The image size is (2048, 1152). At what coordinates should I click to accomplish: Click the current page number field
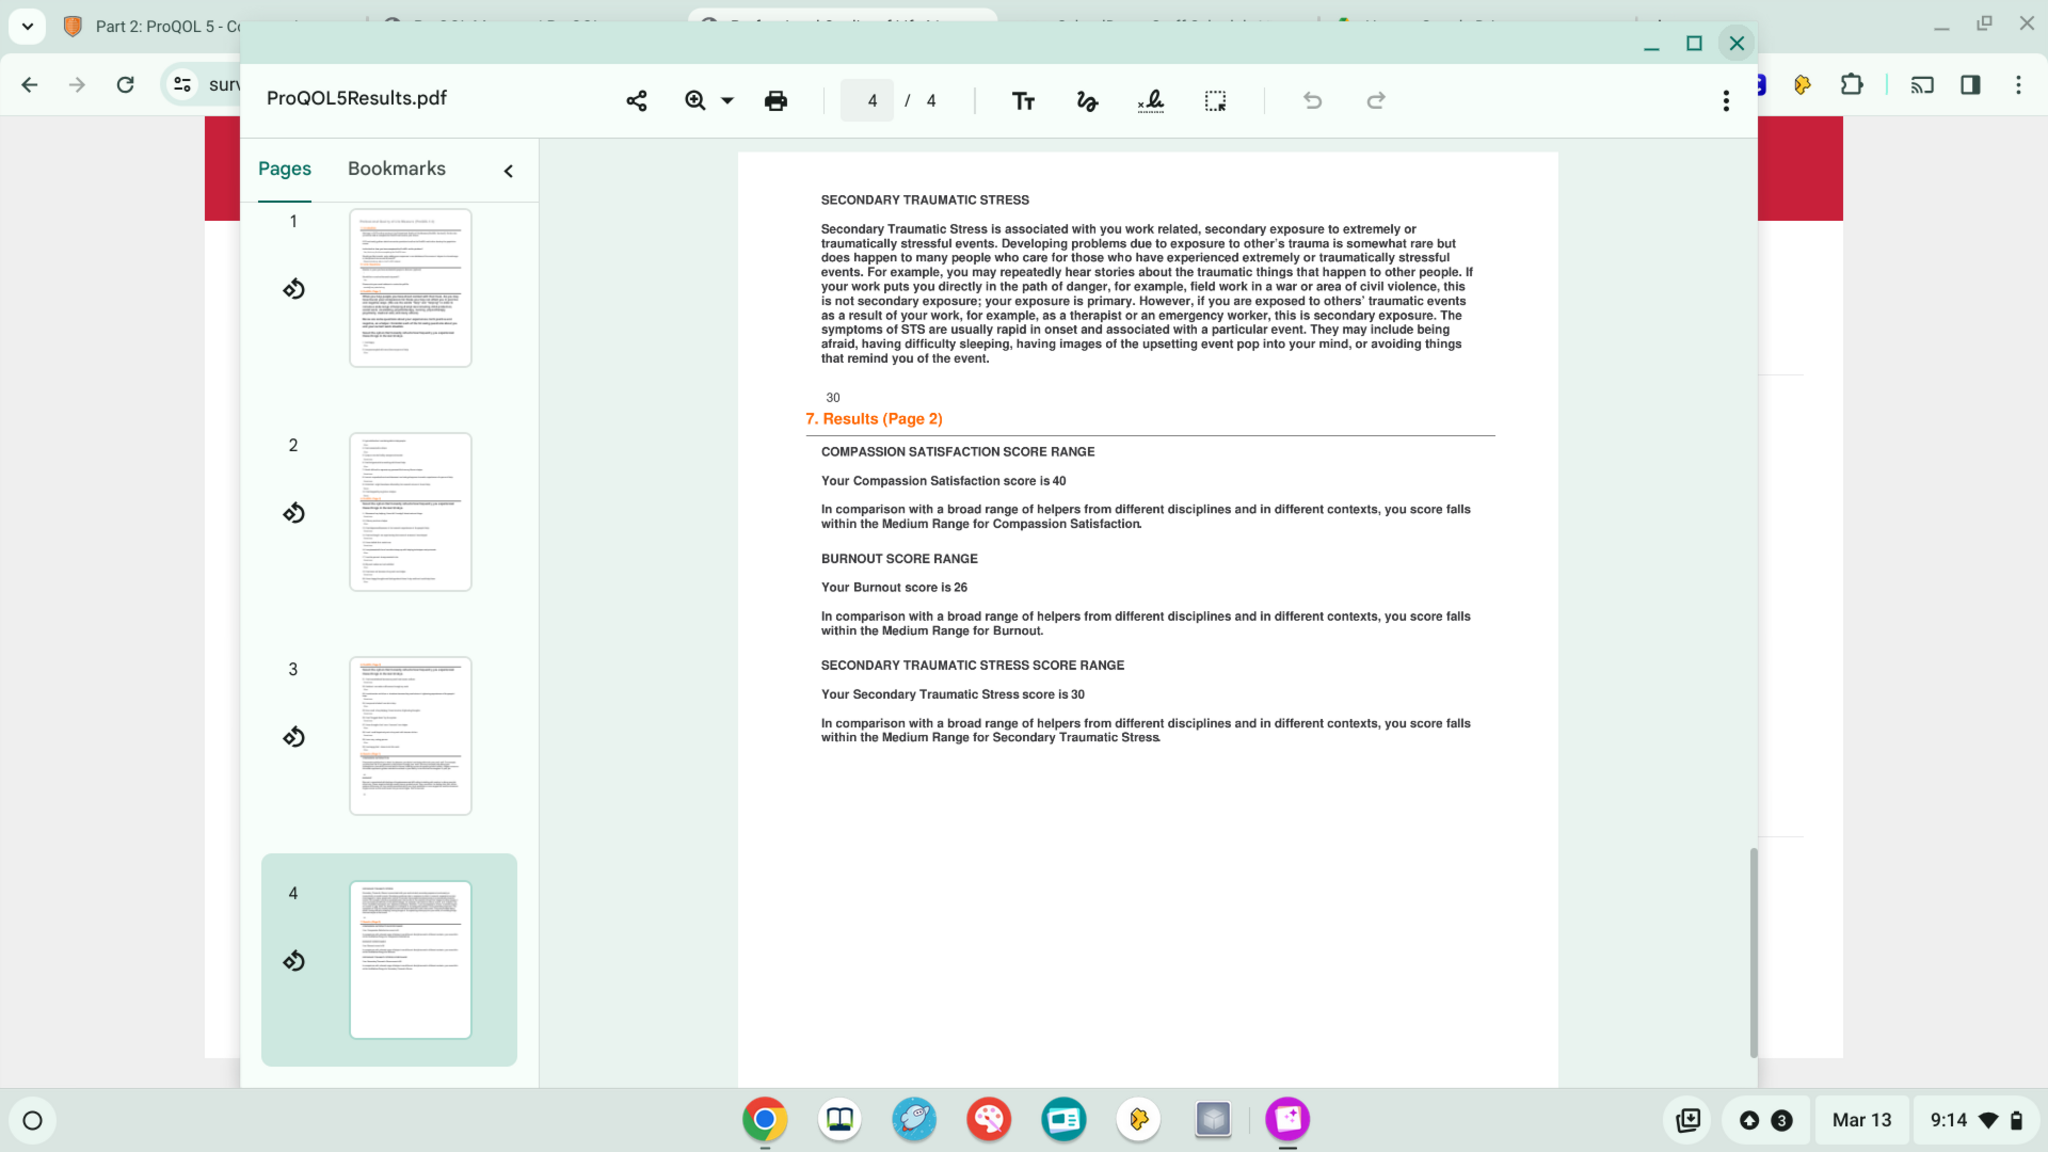click(868, 101)
